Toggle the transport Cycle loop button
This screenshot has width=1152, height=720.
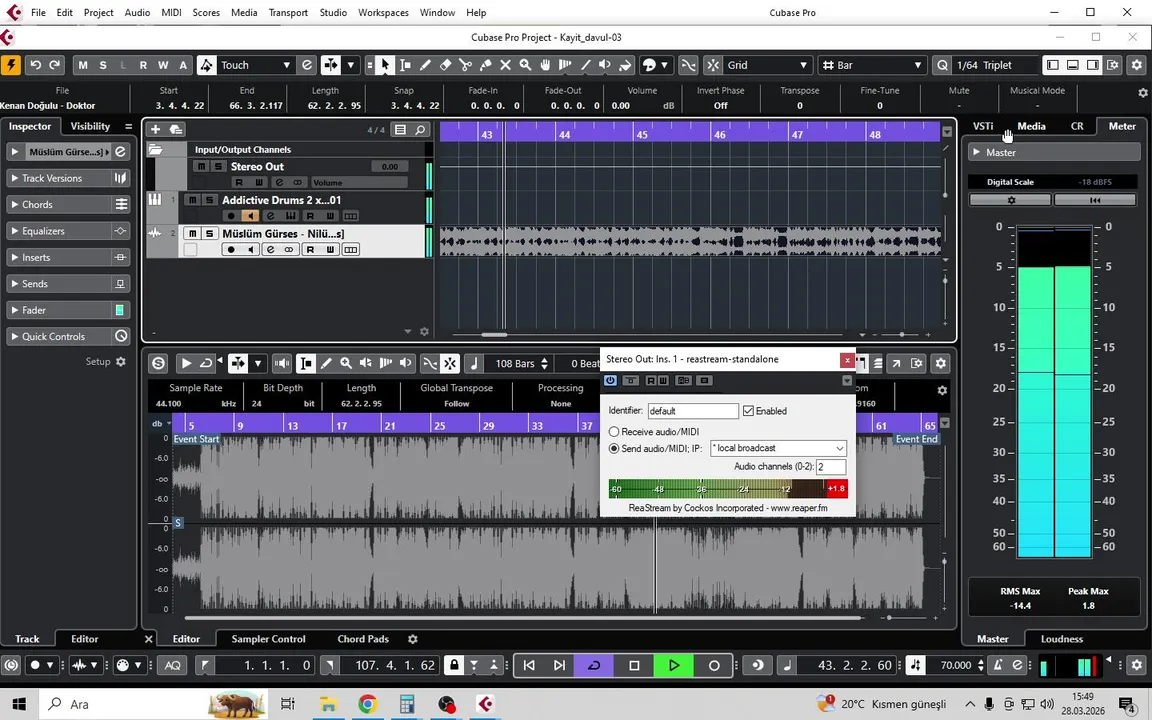coord(594,666)
